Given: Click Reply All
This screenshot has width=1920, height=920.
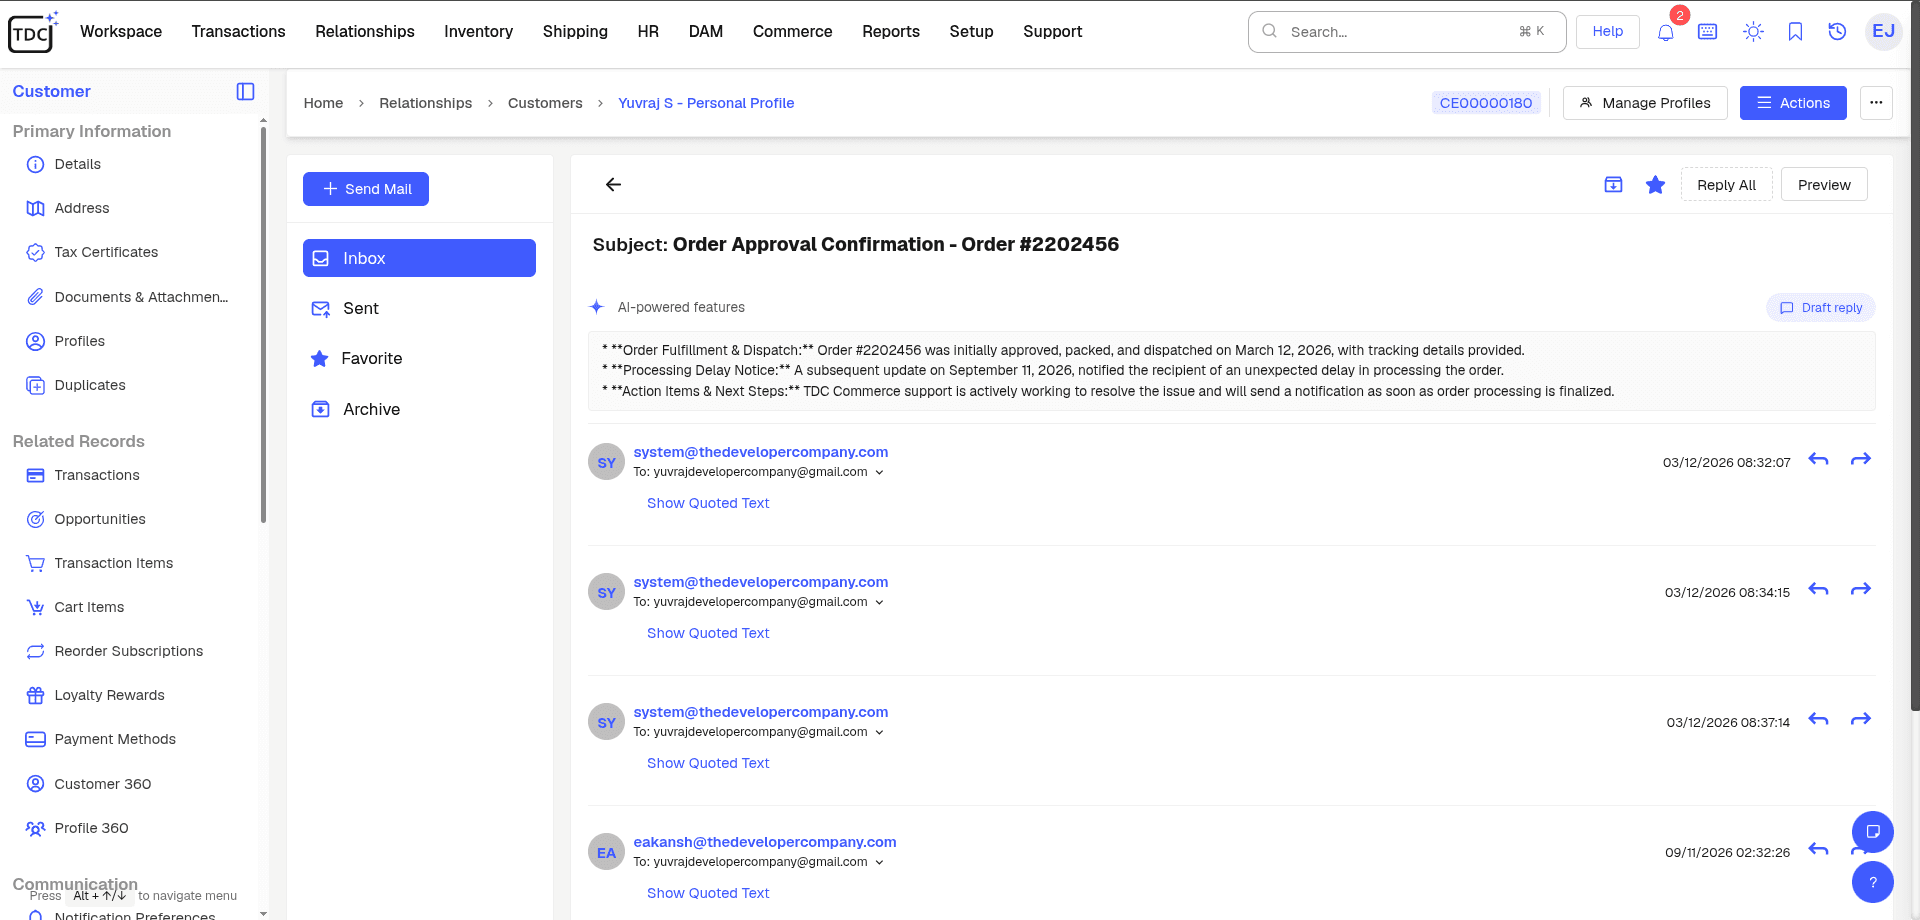Looking at the screenshot, I should pyautogui.click(x=1726, y=185).
